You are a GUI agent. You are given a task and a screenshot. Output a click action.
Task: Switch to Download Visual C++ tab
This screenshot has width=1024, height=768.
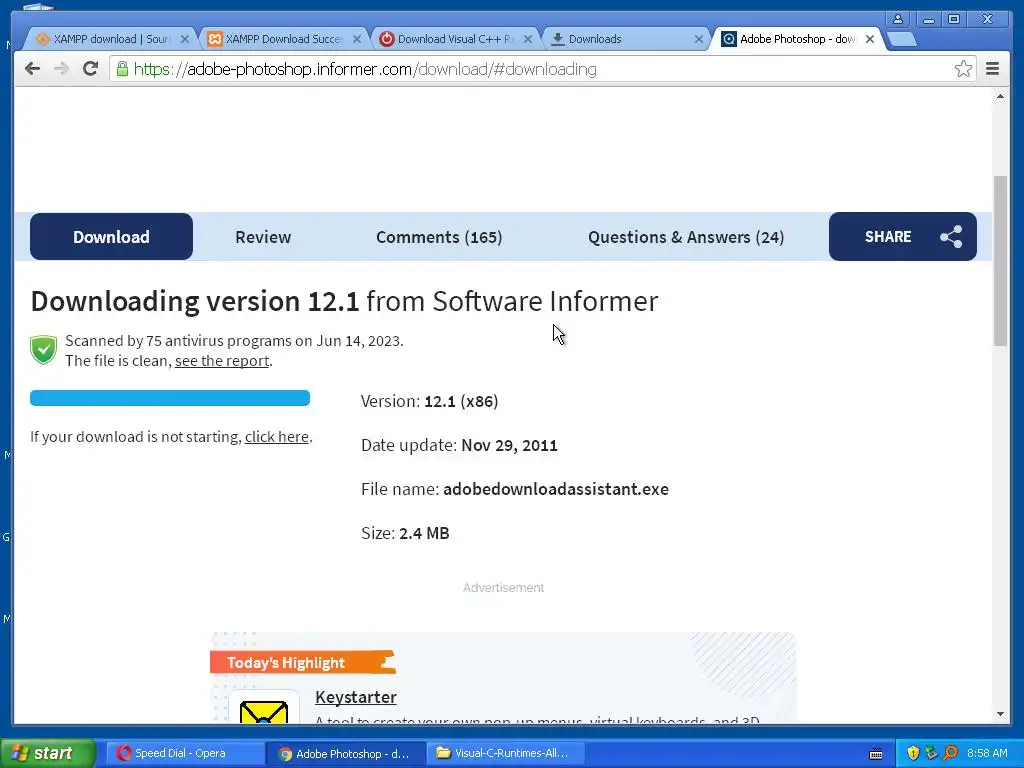click(x=454, y=39)
